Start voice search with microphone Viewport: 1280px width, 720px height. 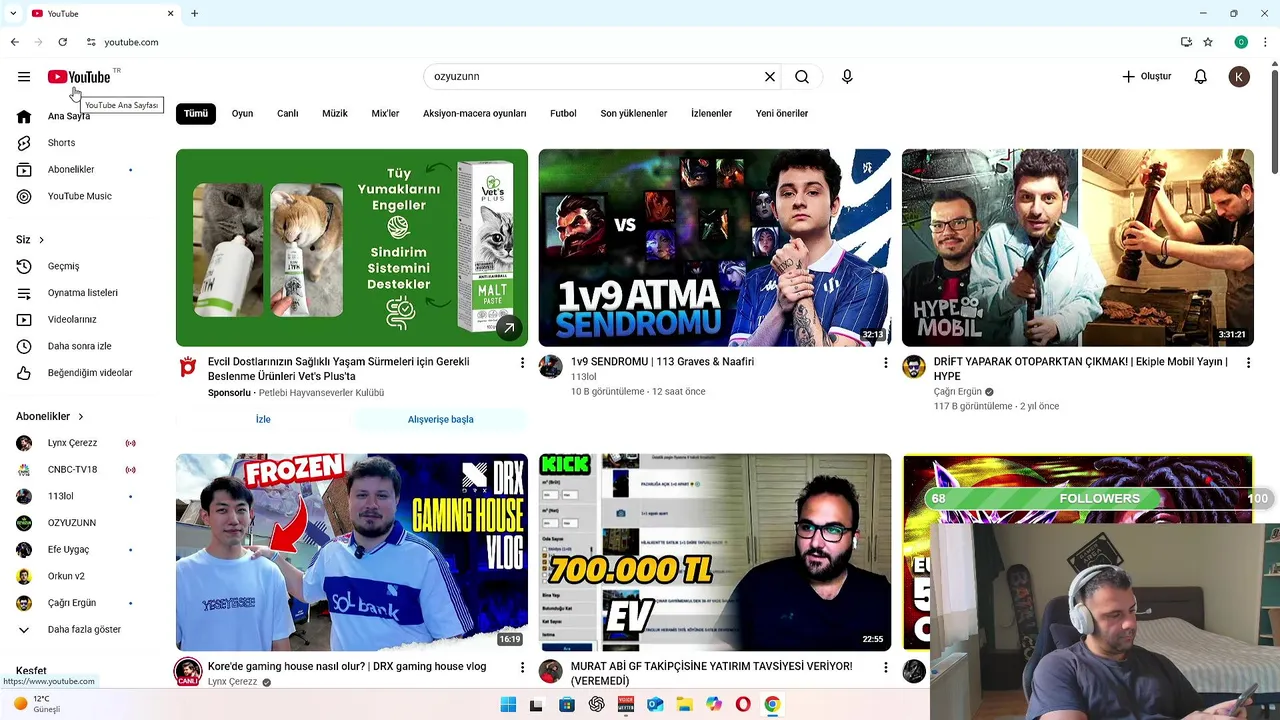click(x=847, y=76)
